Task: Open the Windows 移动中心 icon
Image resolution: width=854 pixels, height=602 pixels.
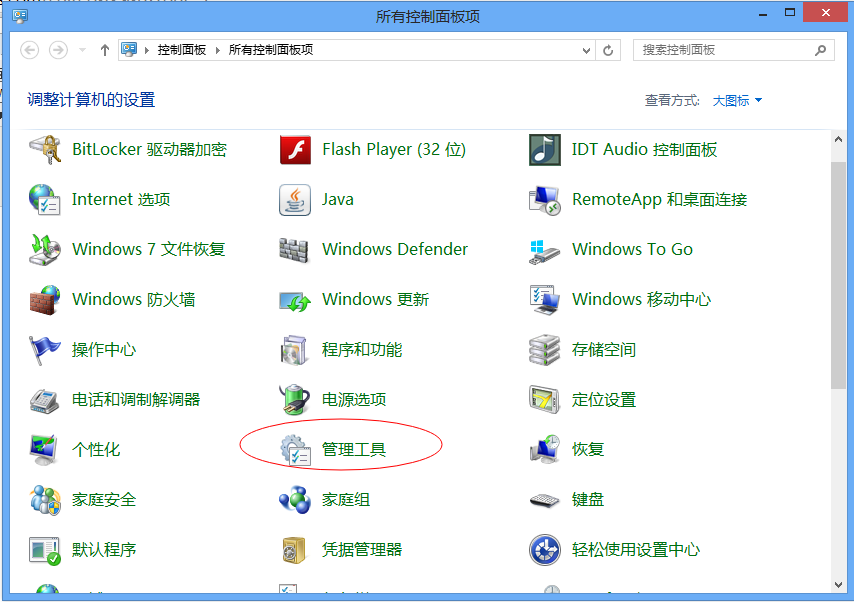Action: (545, 300)
